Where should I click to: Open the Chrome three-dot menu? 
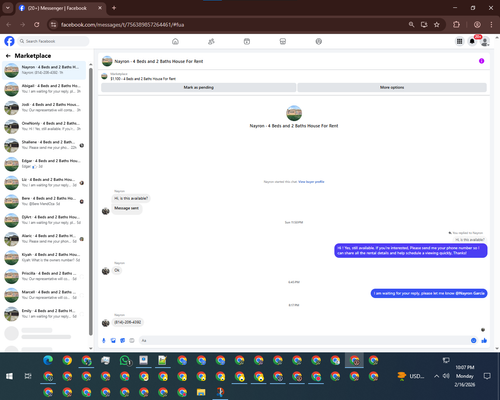491,25
